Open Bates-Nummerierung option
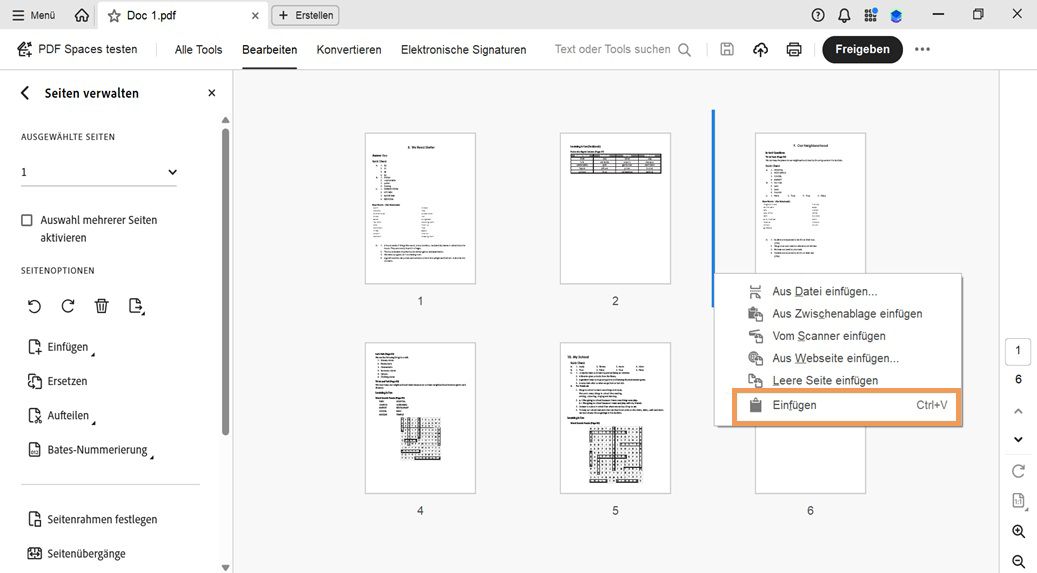The image size is (1037, 573). [91, 451]
